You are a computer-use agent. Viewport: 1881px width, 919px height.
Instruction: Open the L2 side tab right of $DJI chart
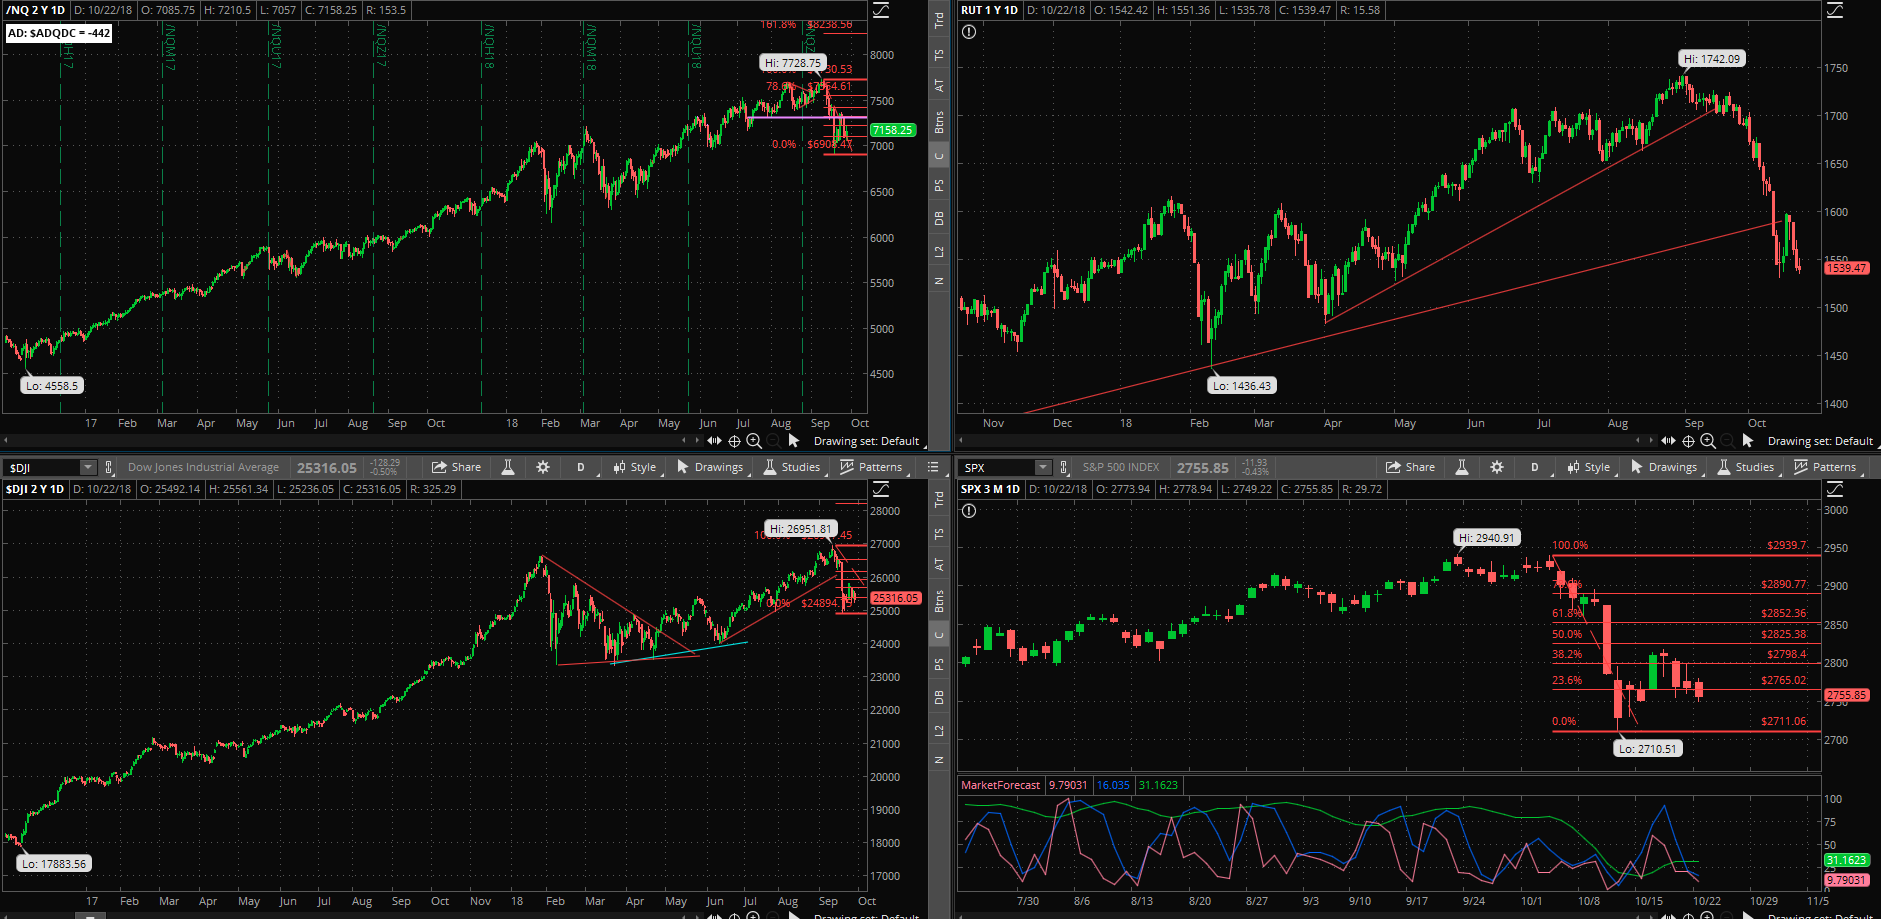(939, 730)
